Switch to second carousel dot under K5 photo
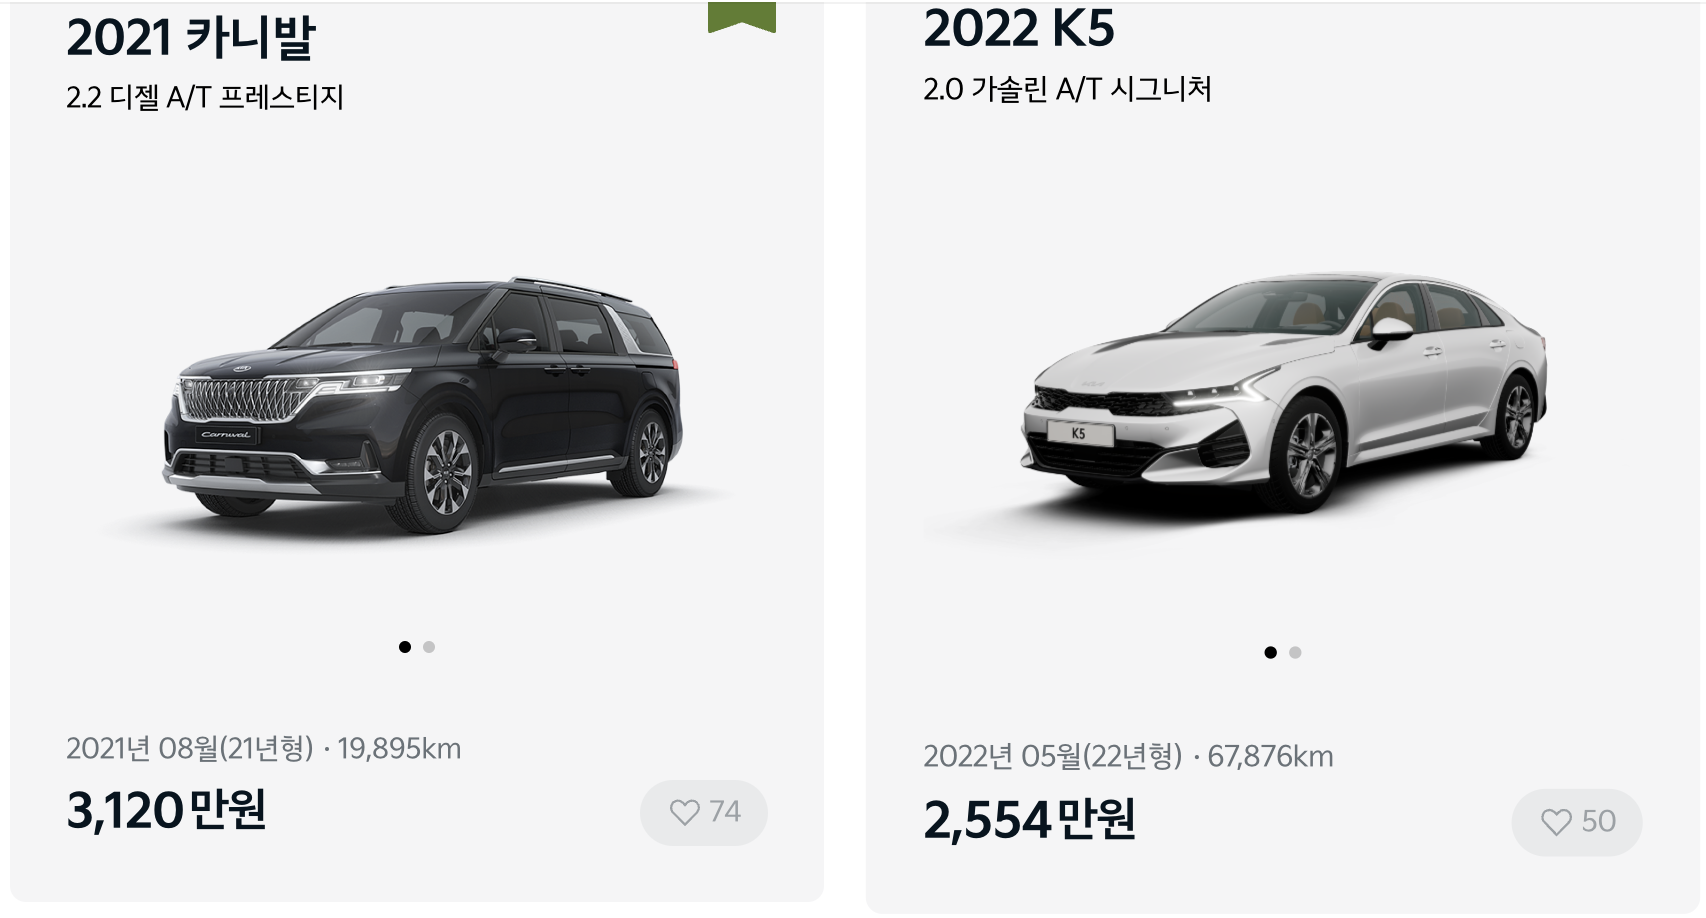The image size is (1706, 918). point(1295,653)
